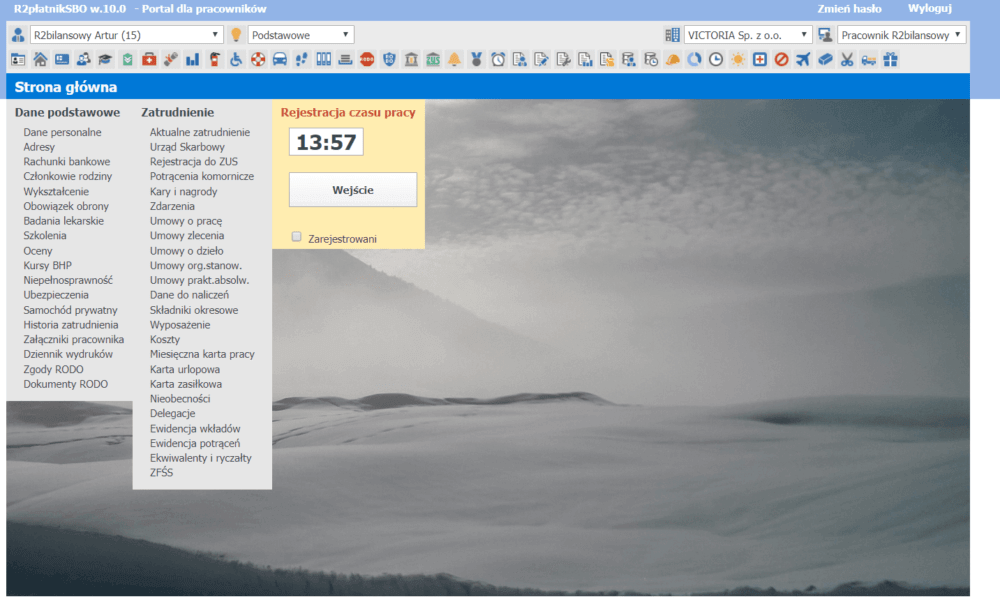
Task: Toggle the Zarejestrowani checkbox
Action: click(x=296, y=237)
